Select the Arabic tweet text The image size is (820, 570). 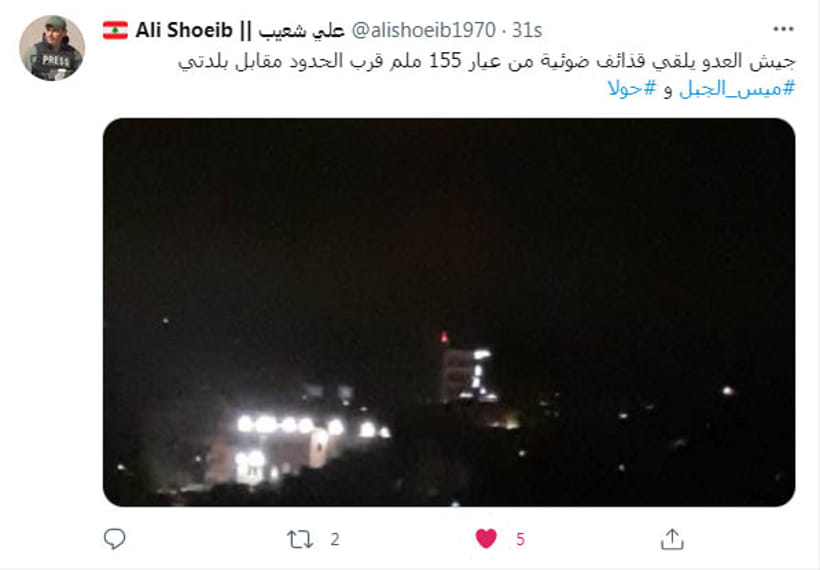[487, 75]
